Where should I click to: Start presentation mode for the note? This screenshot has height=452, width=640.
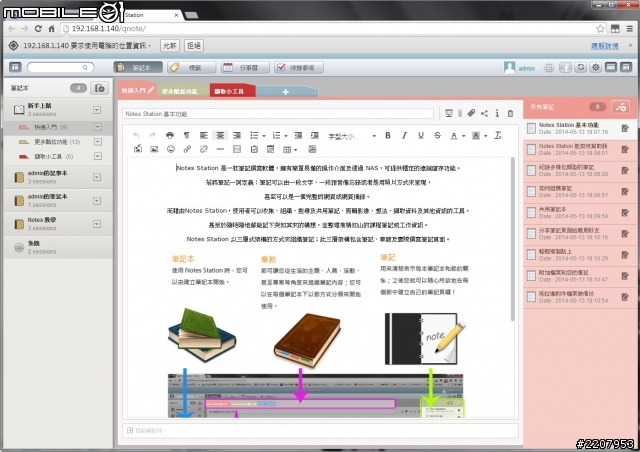point(449,114)
